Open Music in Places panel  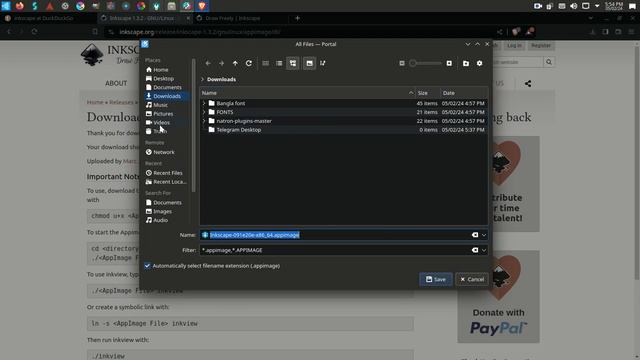[x=157, y=105]
